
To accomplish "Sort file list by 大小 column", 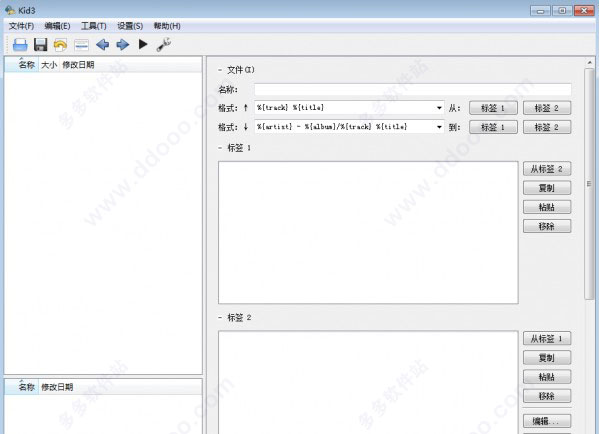I will [49, 65].
